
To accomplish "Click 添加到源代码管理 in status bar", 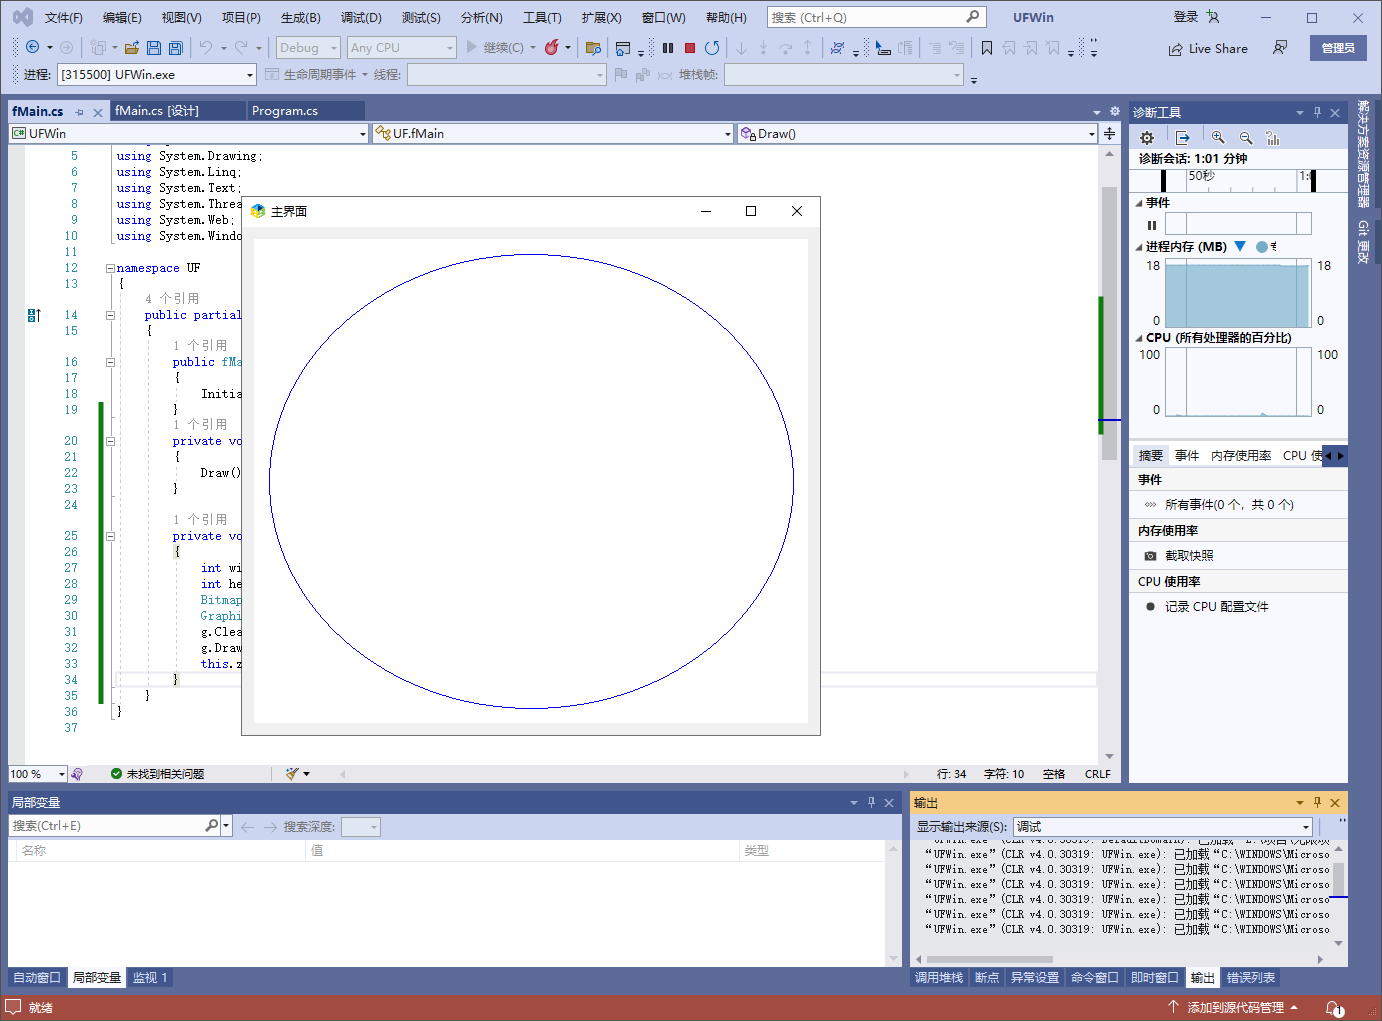I will pos(1235,1007).
